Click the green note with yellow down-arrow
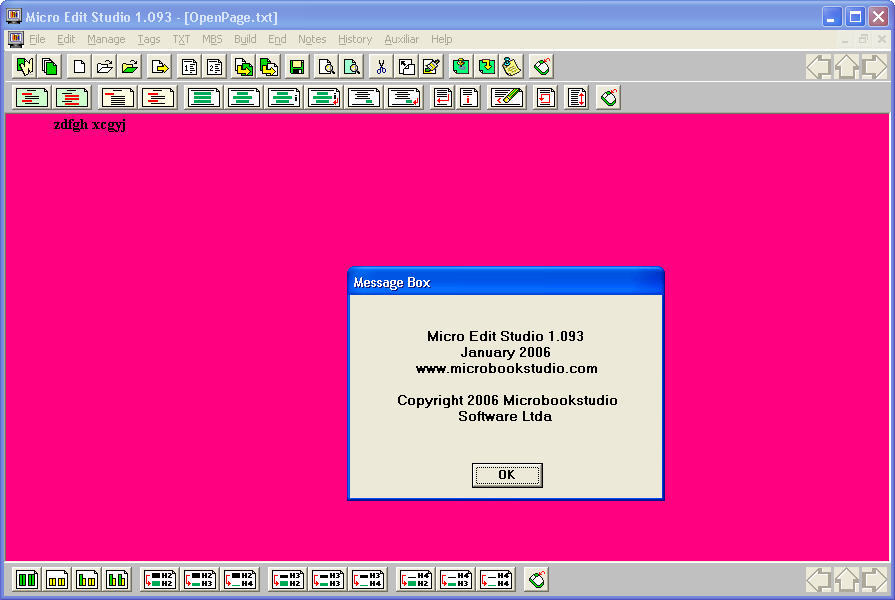Viewport: 895px width, 600px height. tap(486, 67)
